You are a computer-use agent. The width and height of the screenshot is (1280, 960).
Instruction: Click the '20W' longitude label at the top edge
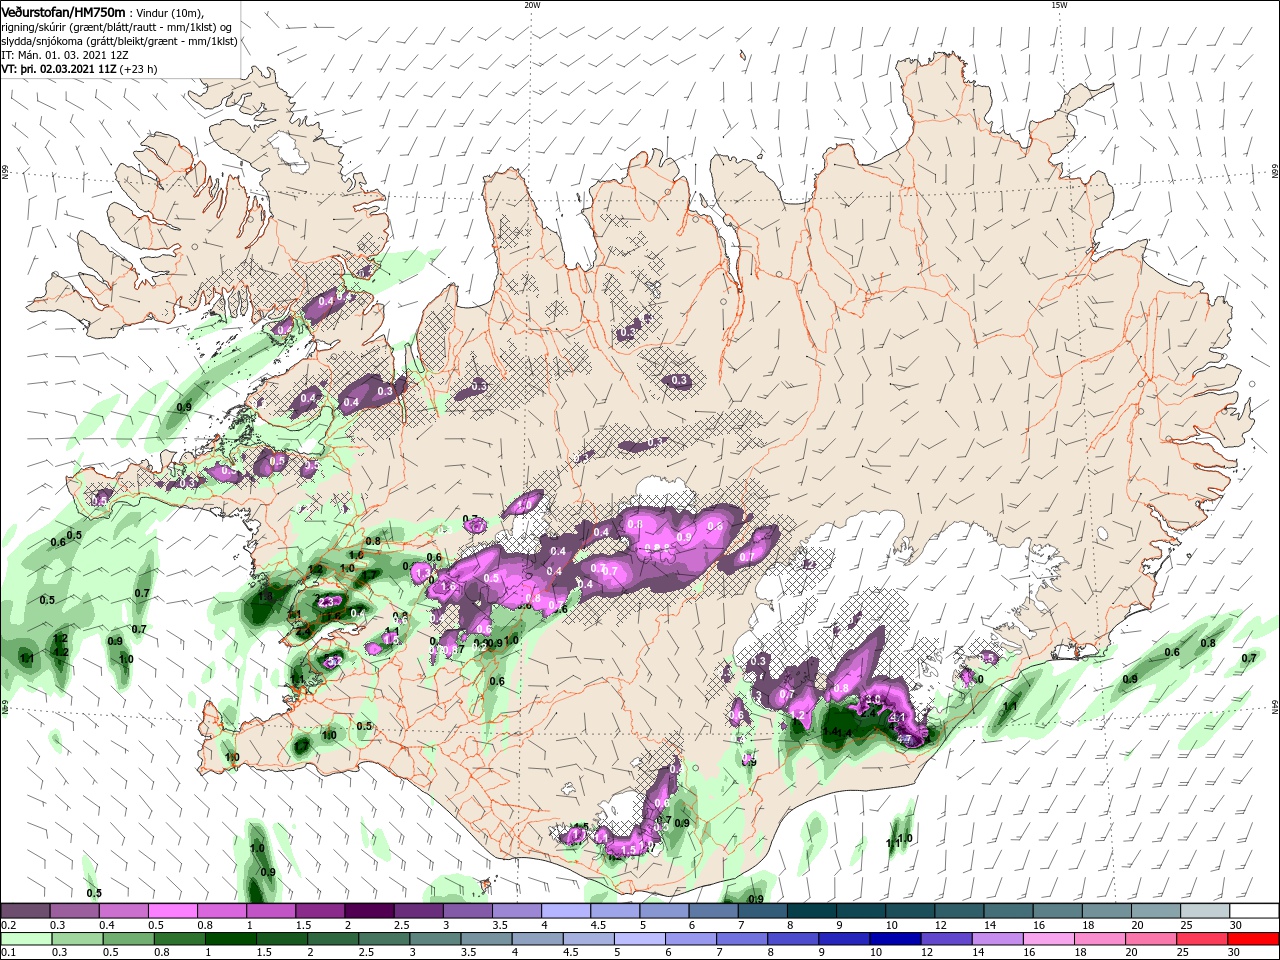532,5
